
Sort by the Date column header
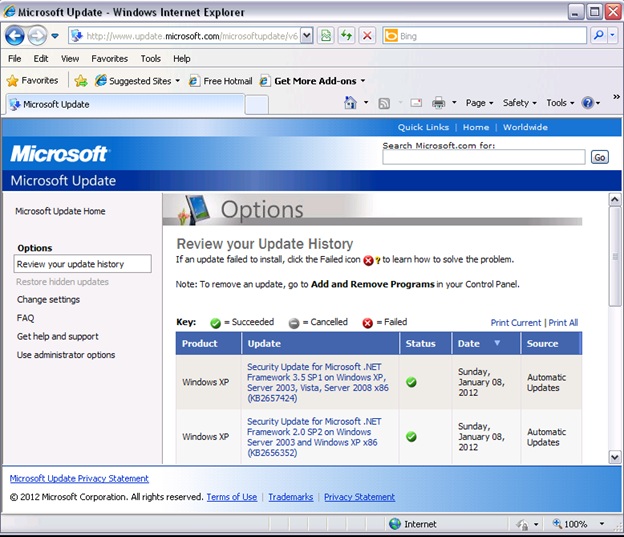(x=486, y=343)
